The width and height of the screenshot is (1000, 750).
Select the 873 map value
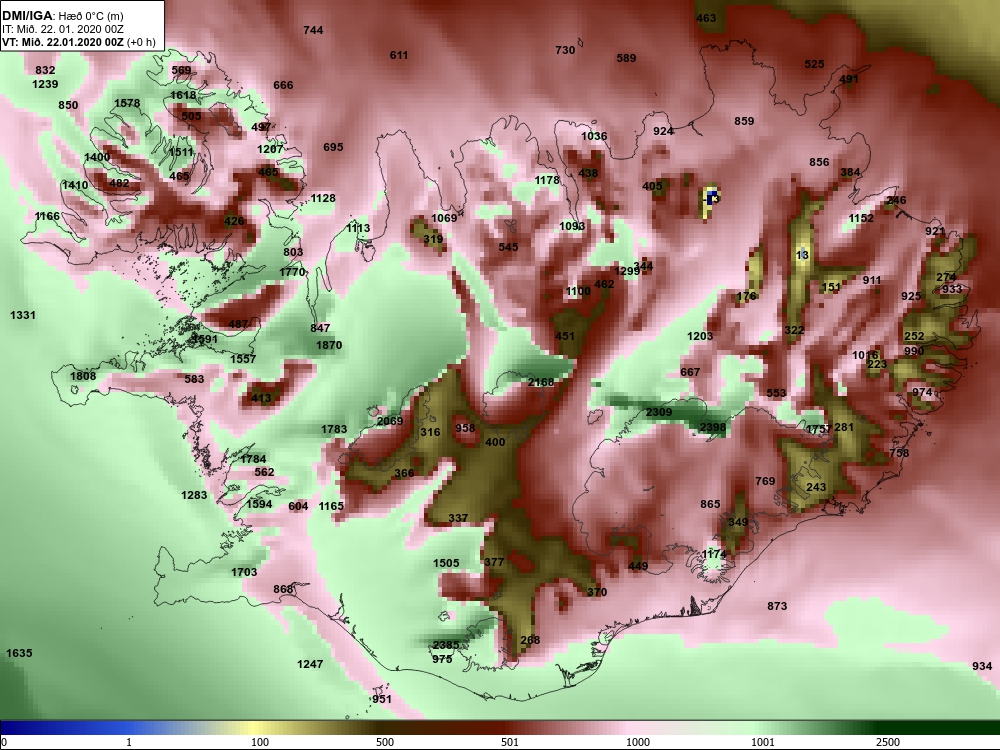point(777,606)
